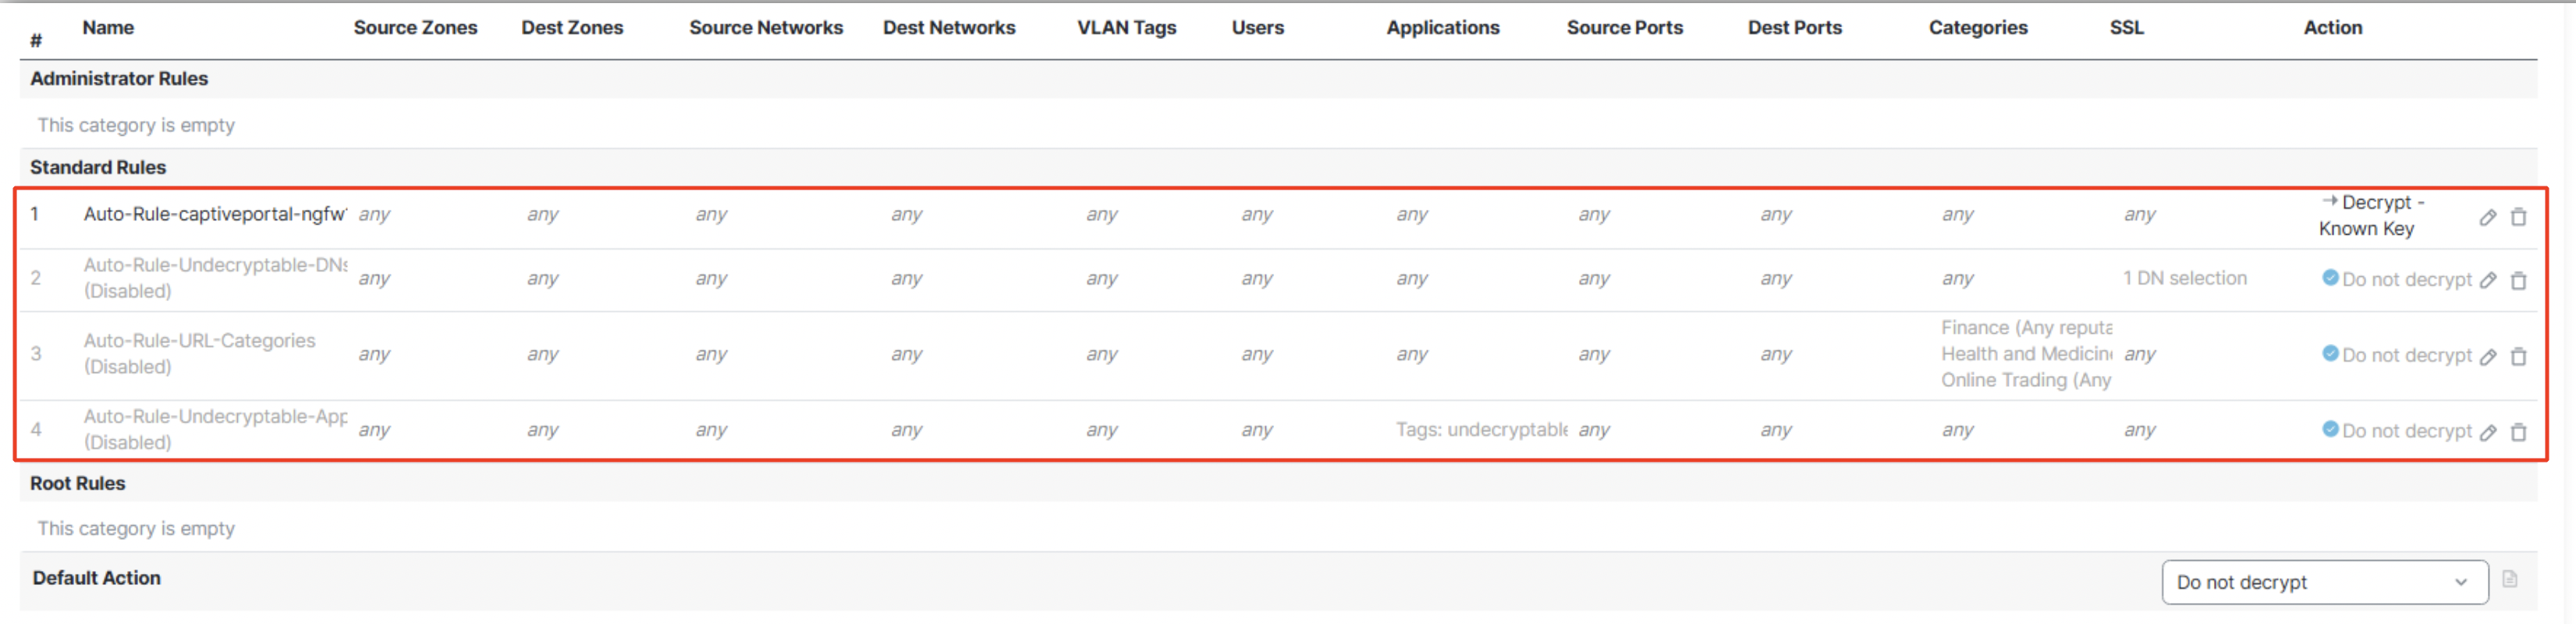Edit rule Auto-Rule-Undecryptable-DNs with pencil icon

(2488, 280)
